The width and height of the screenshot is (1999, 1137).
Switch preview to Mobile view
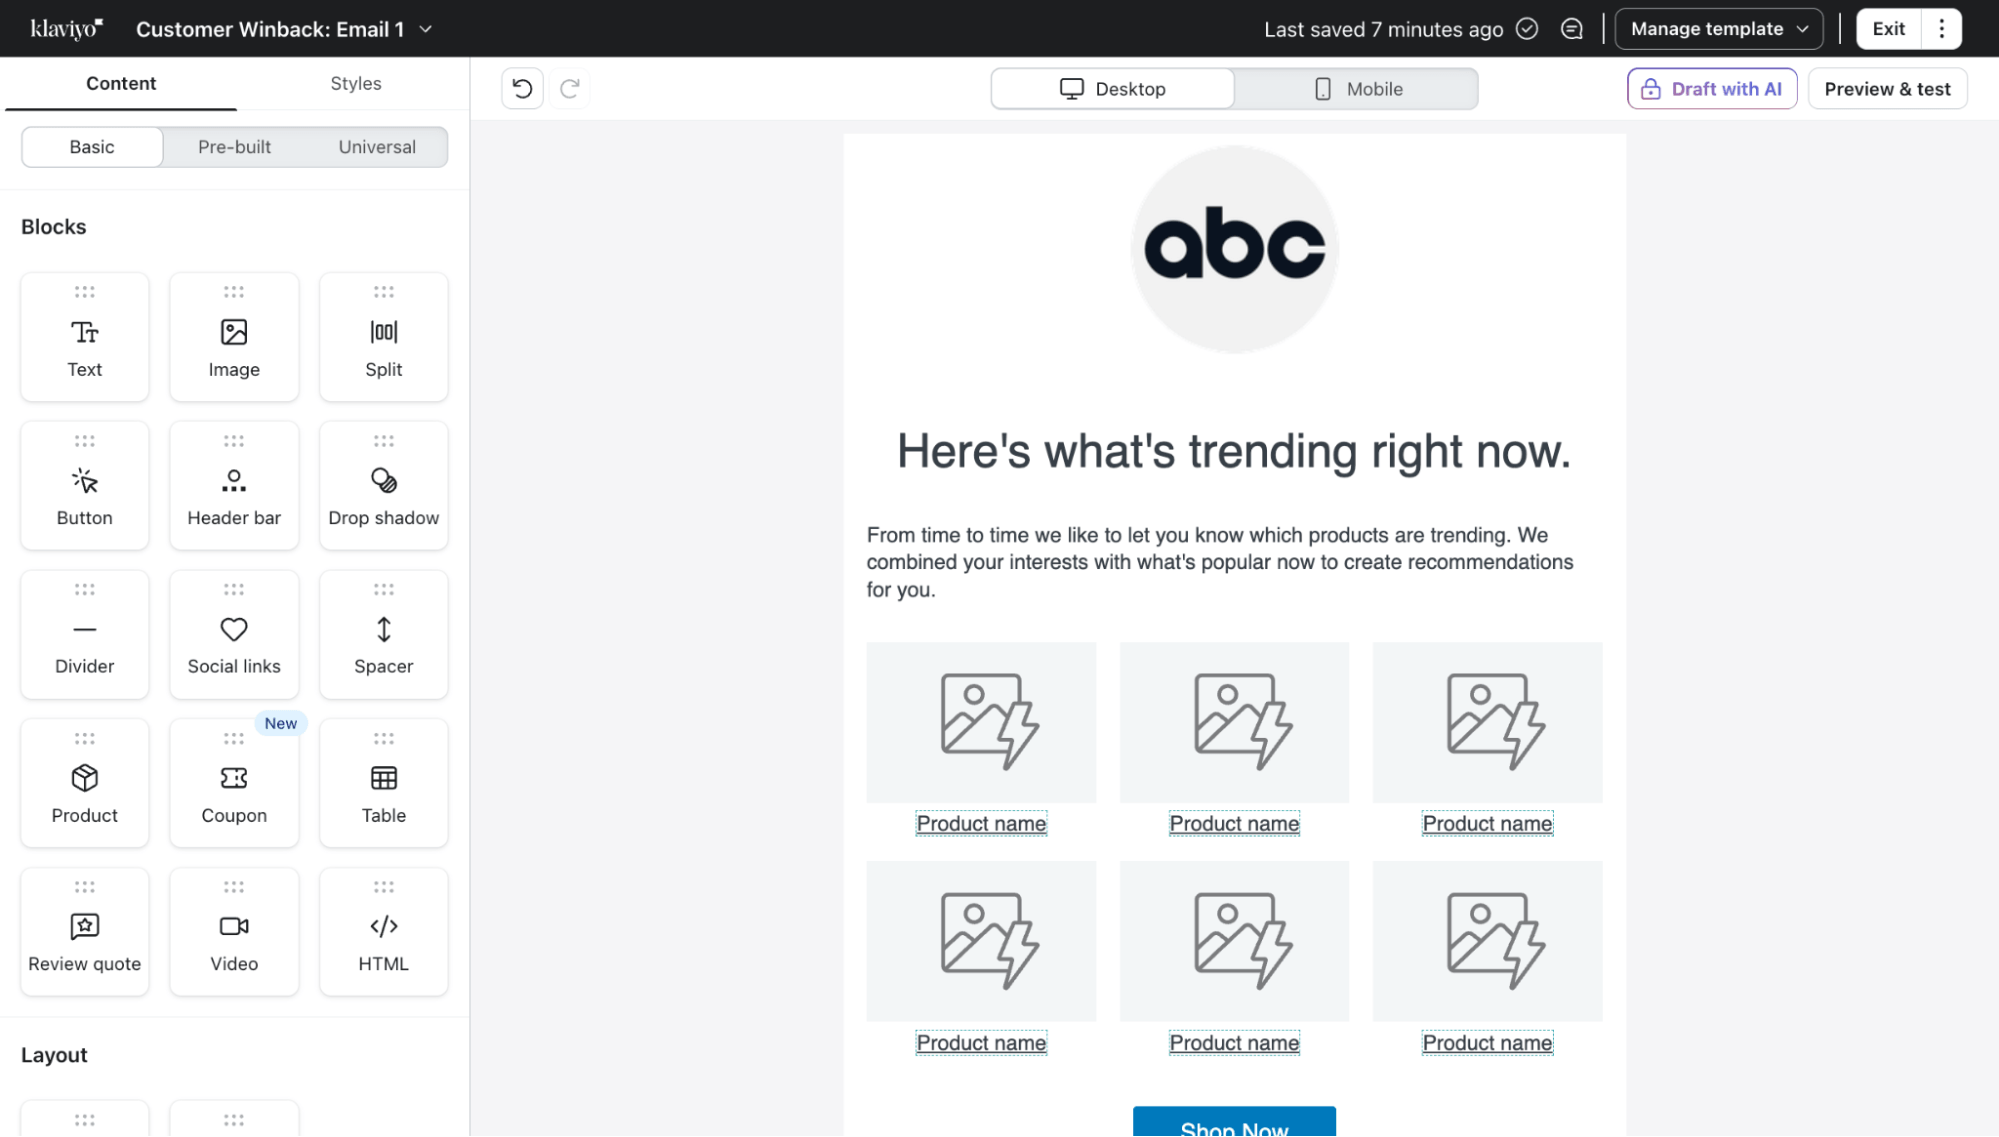pyautogui.click(x=1357, y=89)
